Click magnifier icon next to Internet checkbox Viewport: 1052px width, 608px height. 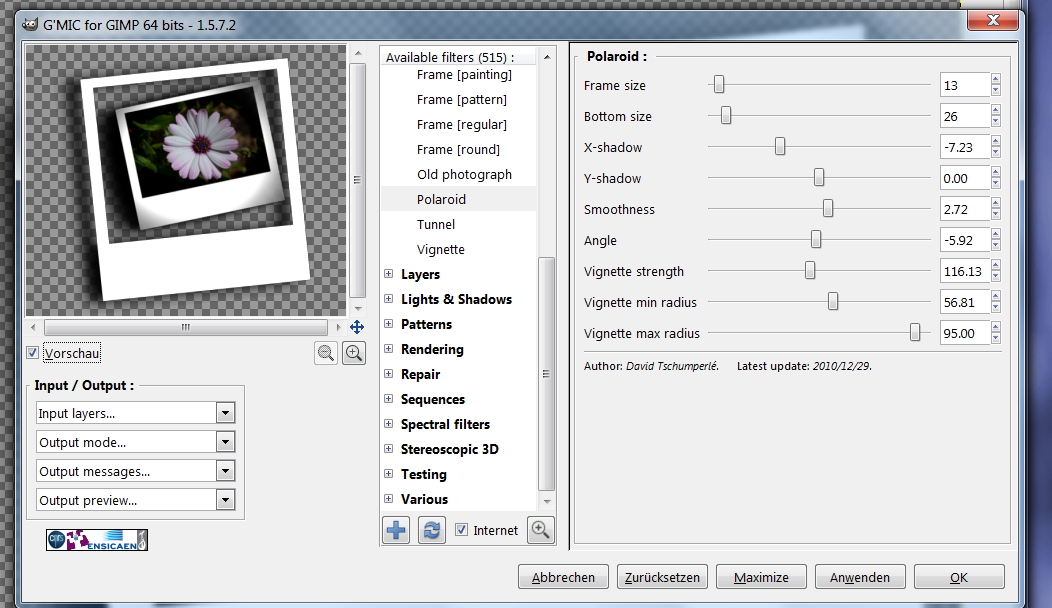[x=541, y=530]
